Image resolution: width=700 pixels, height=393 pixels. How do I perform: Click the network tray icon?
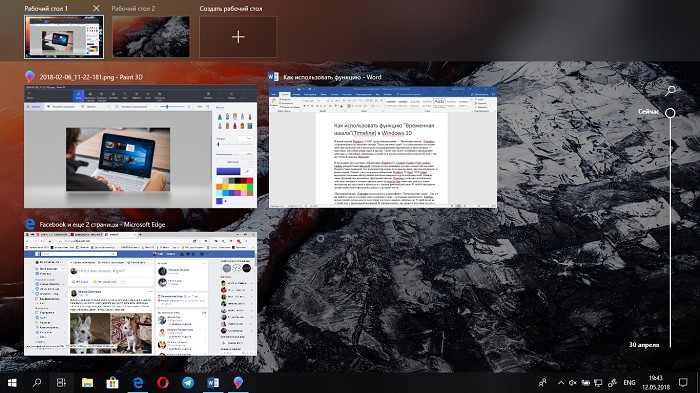point(598,383)
